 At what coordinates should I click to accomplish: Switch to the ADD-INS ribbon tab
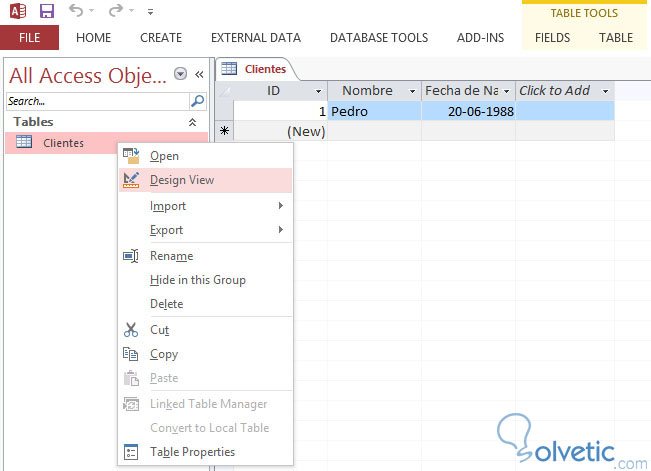480,38
